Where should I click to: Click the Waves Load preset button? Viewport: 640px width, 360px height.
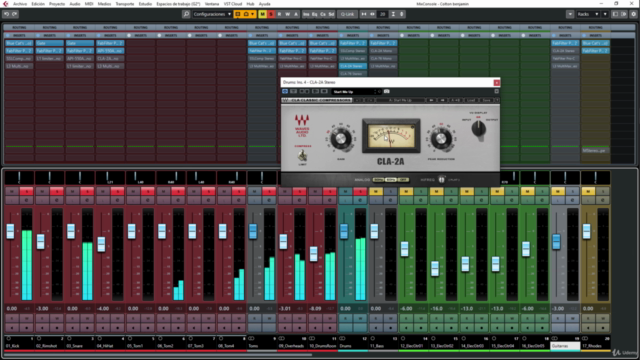(471, 100)
